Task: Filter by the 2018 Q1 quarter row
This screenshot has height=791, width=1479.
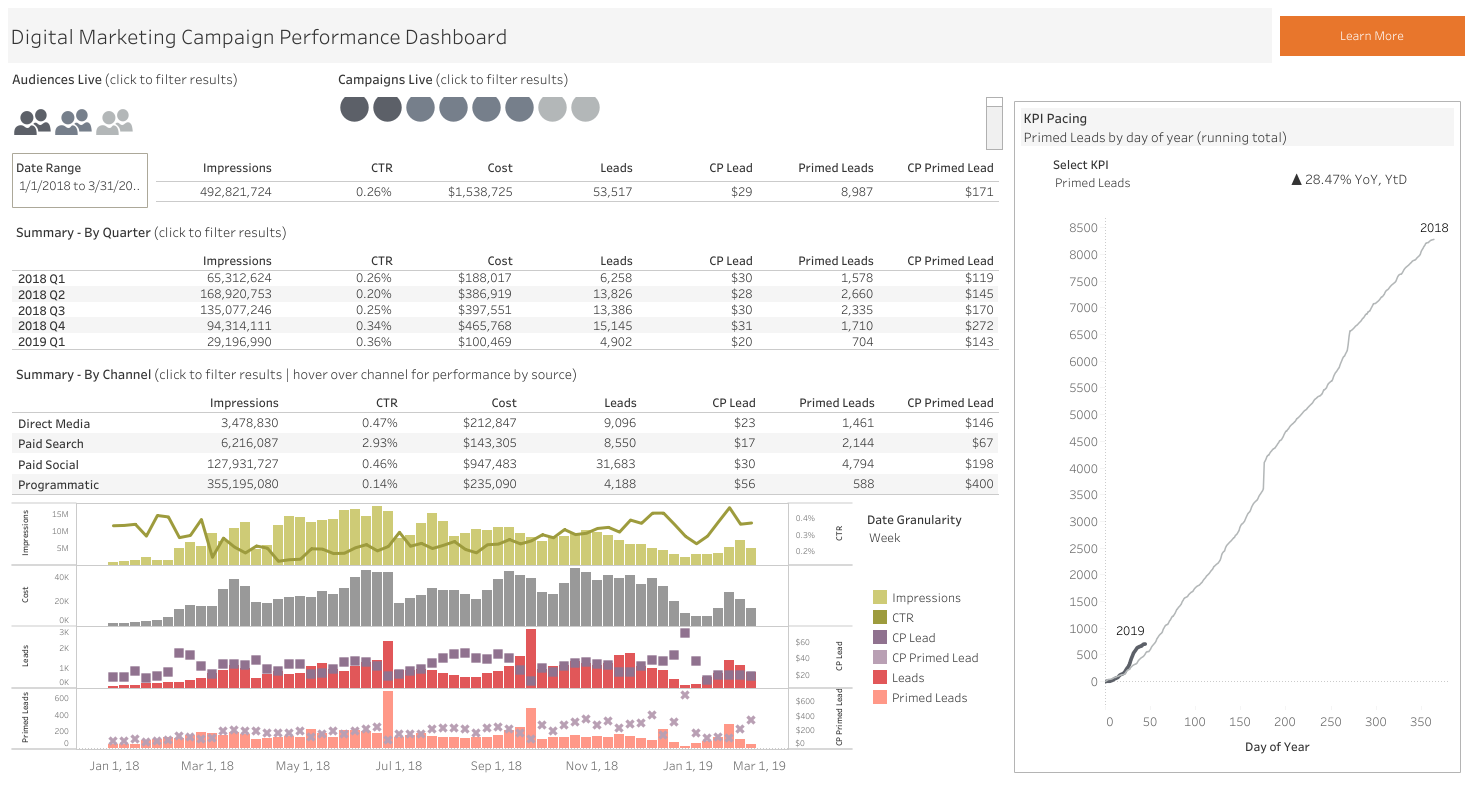Action: [505, 278]
